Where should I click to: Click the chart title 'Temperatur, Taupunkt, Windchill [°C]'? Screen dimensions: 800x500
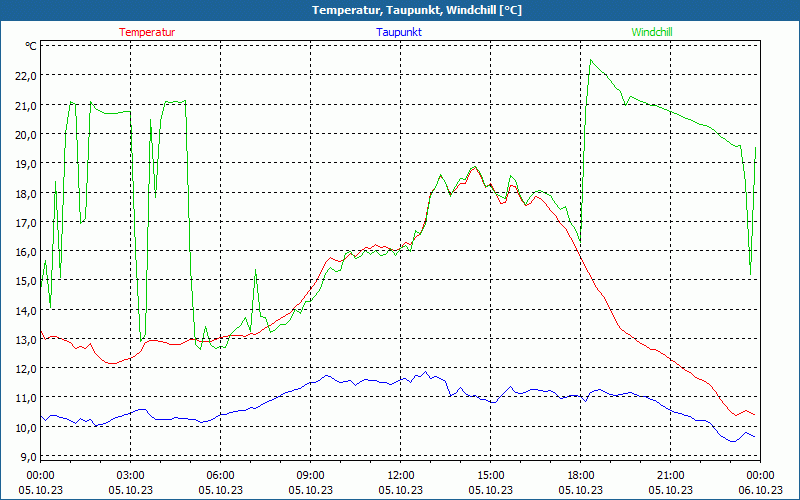pos(417,10)
